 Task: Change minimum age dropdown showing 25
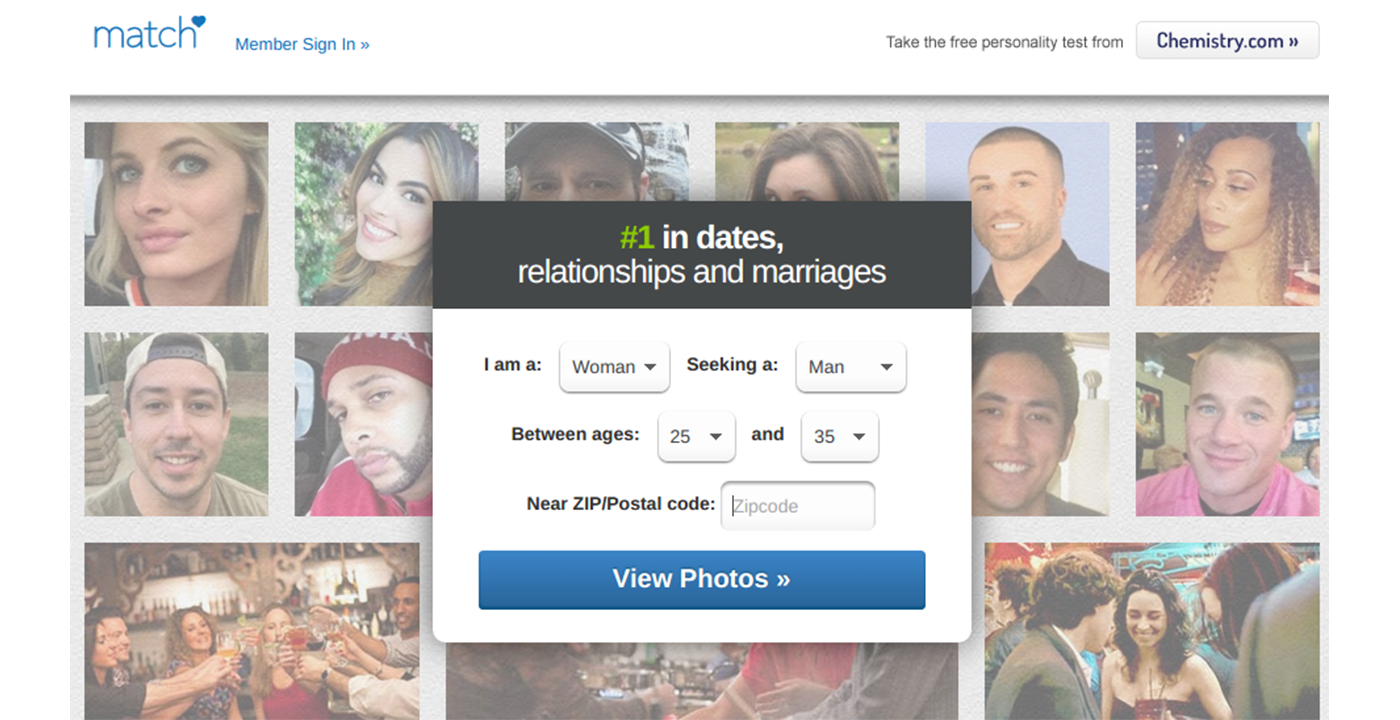click(696, 437)
